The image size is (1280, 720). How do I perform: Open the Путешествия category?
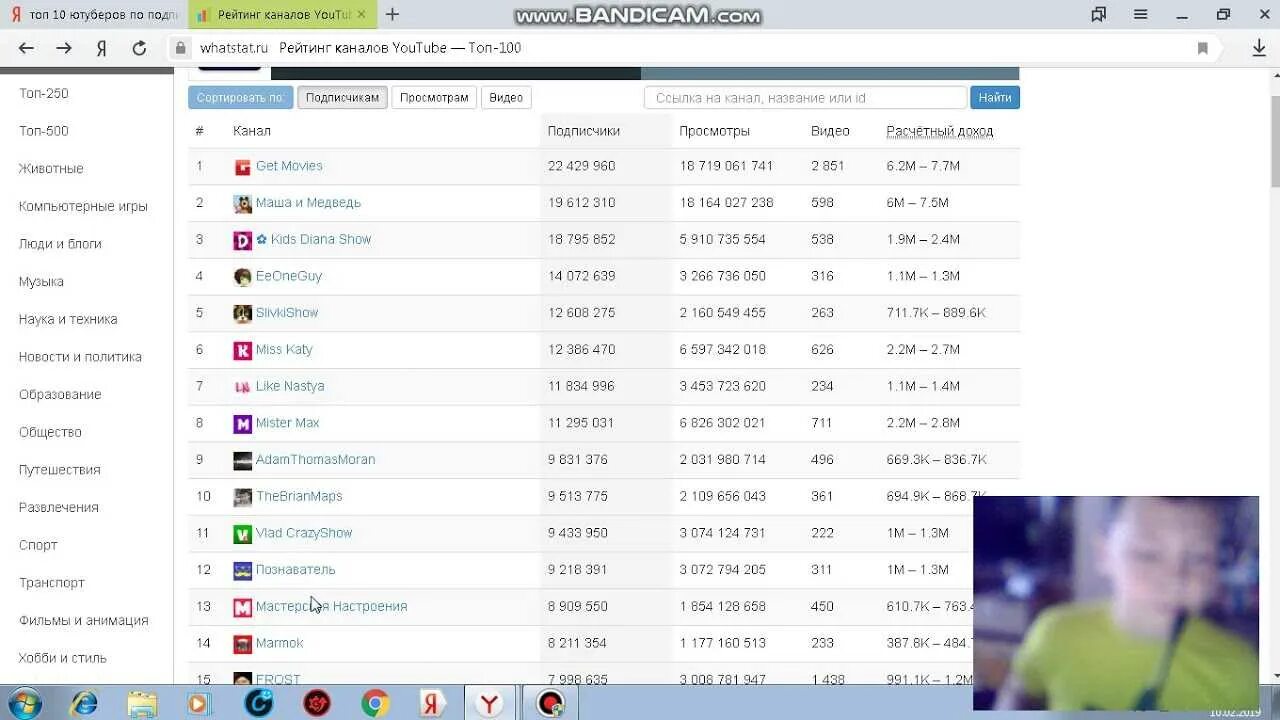click(x=60, y=470)
